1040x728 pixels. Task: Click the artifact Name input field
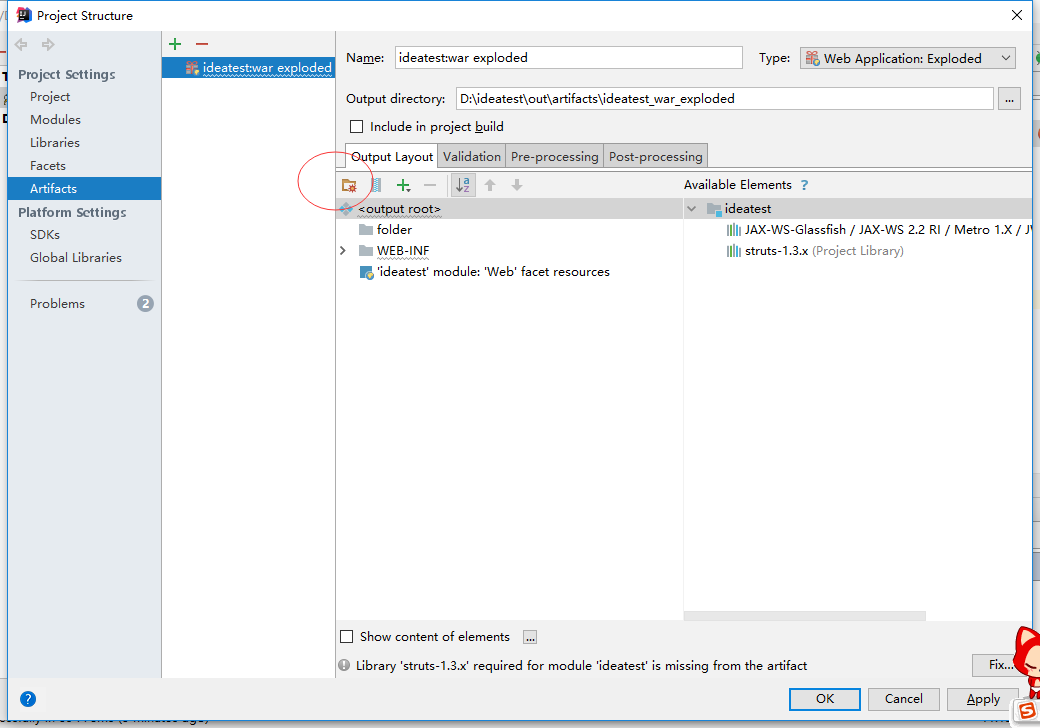tap(568, 58)
